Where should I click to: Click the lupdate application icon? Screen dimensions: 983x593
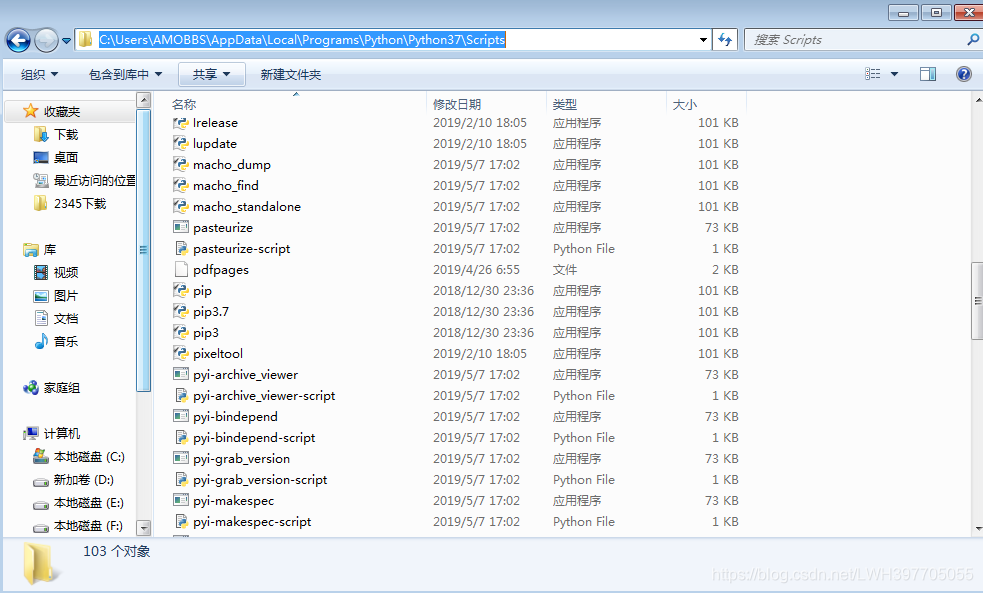coord(181,144)
